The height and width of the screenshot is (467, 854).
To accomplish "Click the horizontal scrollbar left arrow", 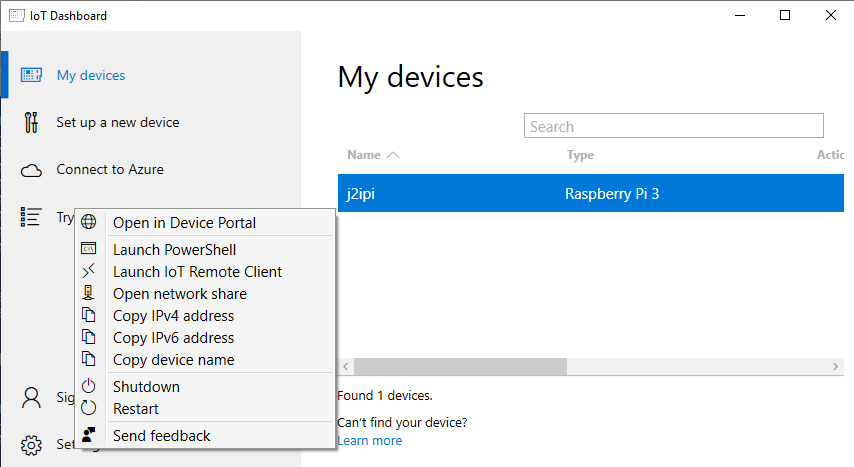I will pyautogui.click(x=346, y=367).
